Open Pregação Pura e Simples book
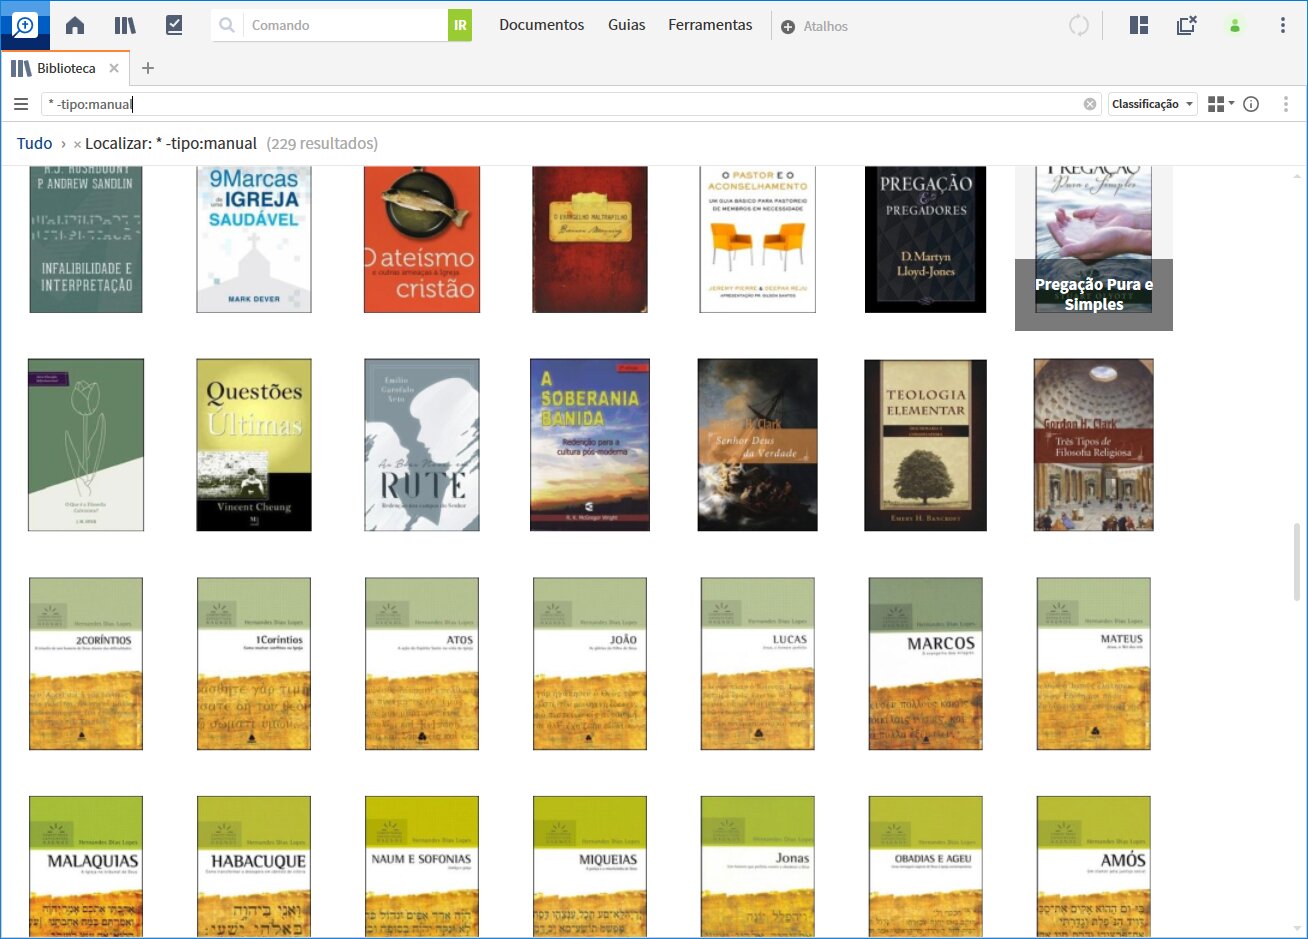Screen dimensions: 1308x939 point(1094,248)
